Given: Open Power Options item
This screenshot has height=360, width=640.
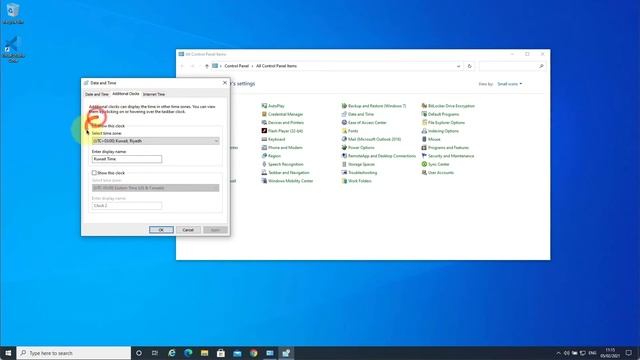Looking at the screenshot, I should tap(358, 147).
